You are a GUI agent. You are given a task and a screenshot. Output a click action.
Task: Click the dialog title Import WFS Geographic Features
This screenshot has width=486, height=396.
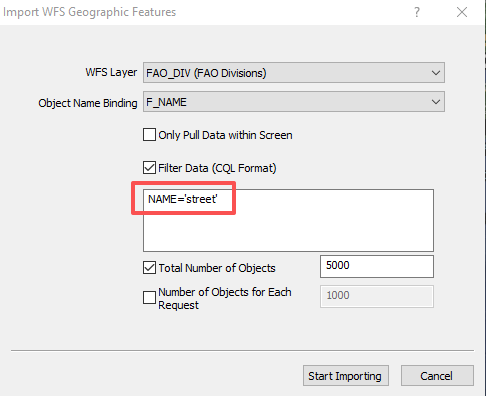pyautogui.click(x=89, y=12)
